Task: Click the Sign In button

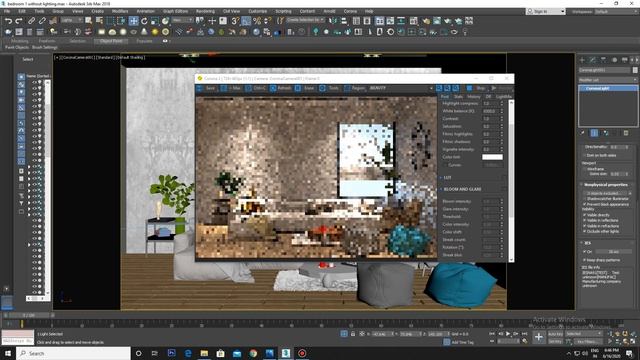Action: point(546,11)
